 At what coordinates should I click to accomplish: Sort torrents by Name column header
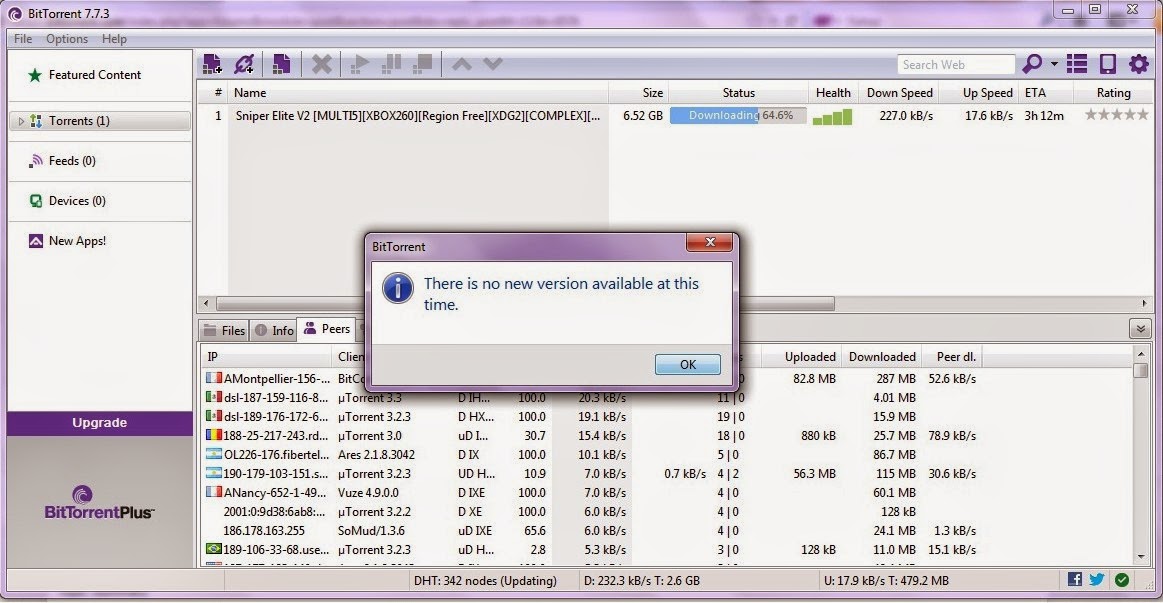(418, 93)
